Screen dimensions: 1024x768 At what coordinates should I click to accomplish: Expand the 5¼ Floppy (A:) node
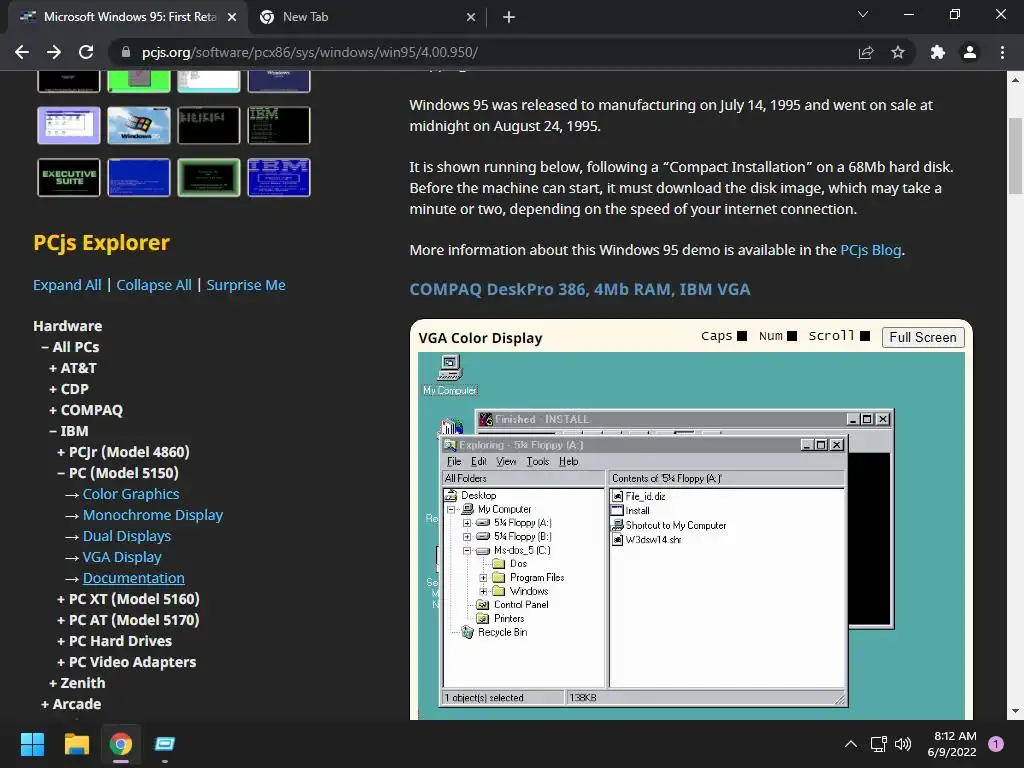[x=467, y=523]
